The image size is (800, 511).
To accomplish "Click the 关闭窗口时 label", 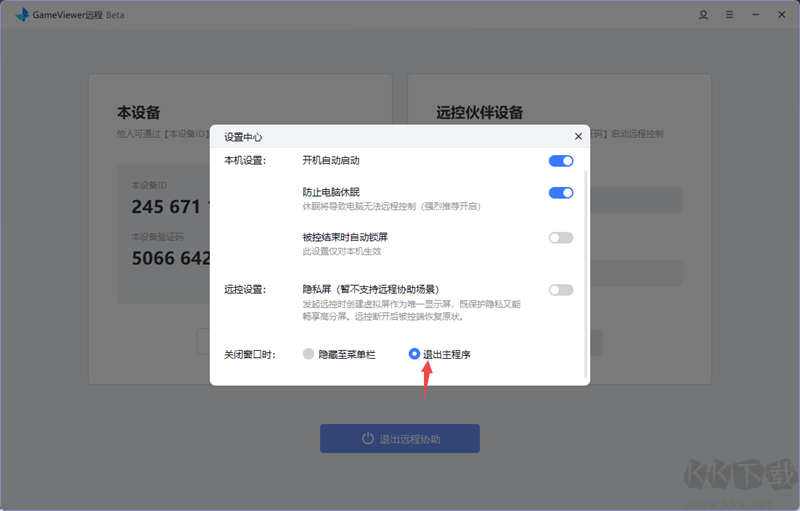I will tap(249, 354).
